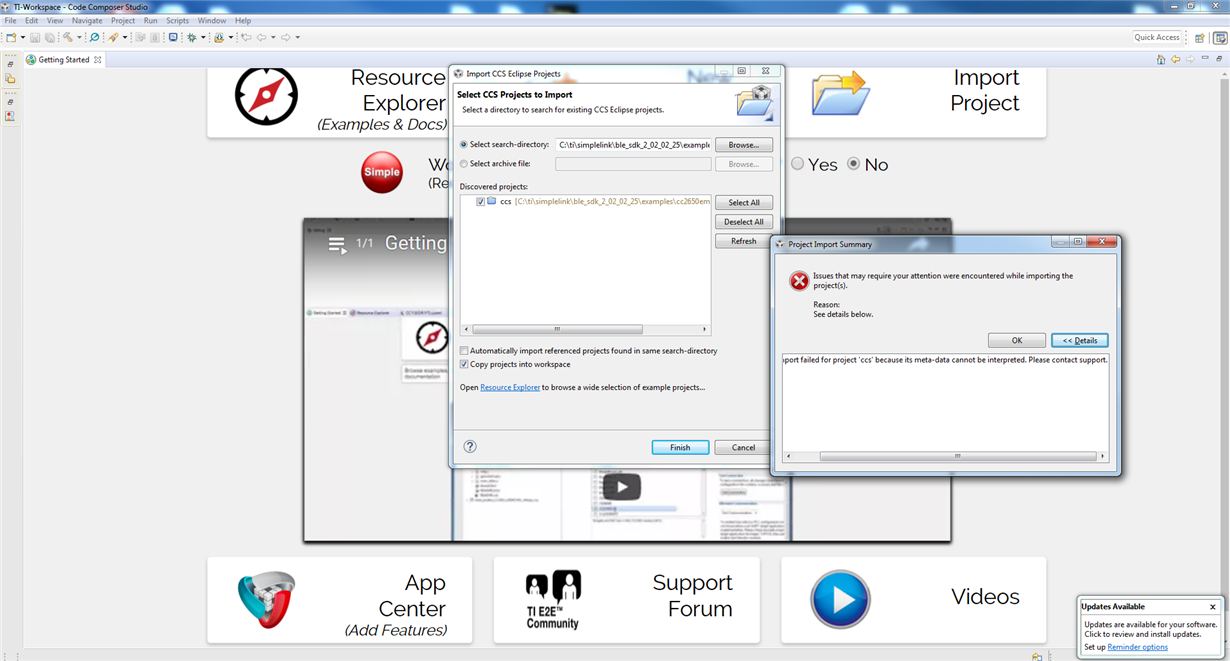
Task: Close the Updates Available popup
Action: click(1213, 607)
